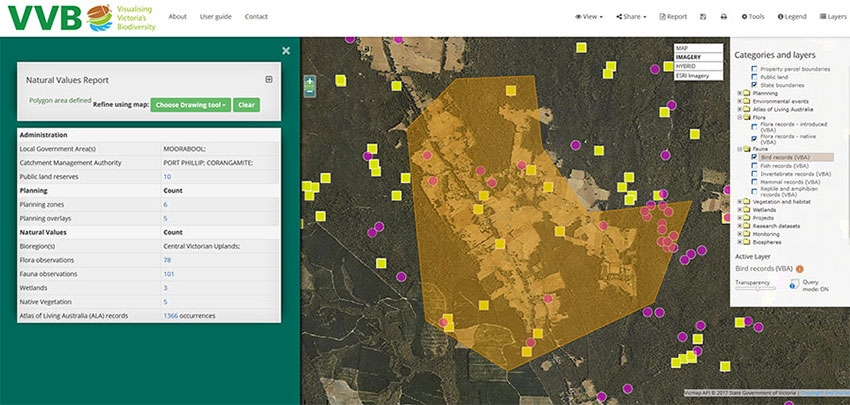Zoom out with the map minus button
Screen dimensions: 850x405
coord(310,92)
